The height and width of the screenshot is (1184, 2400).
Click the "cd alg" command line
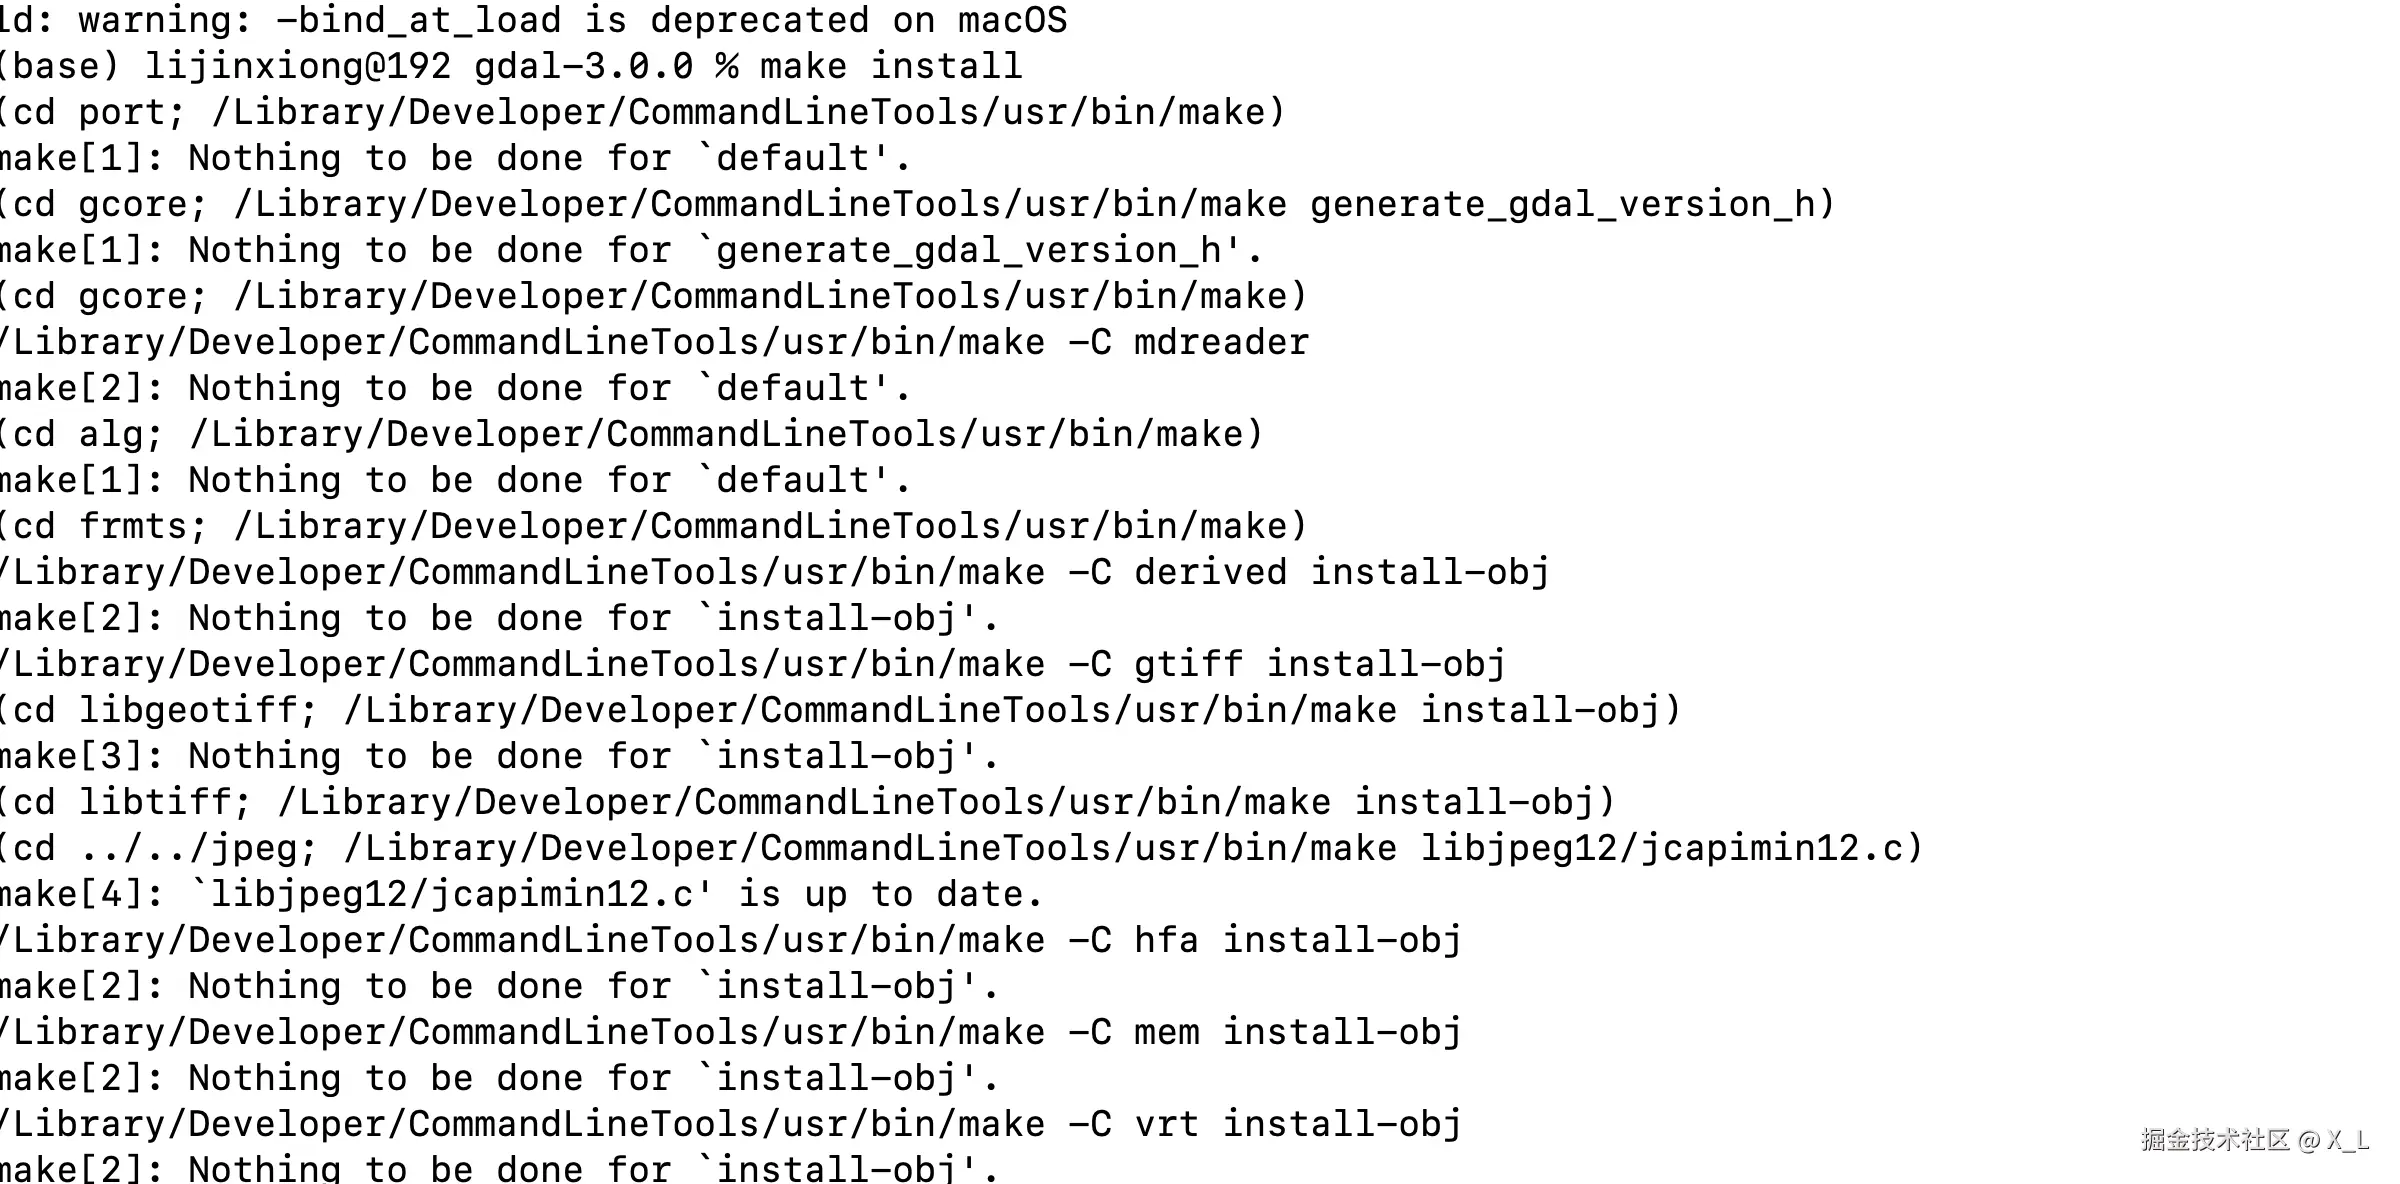click(630, 434)
